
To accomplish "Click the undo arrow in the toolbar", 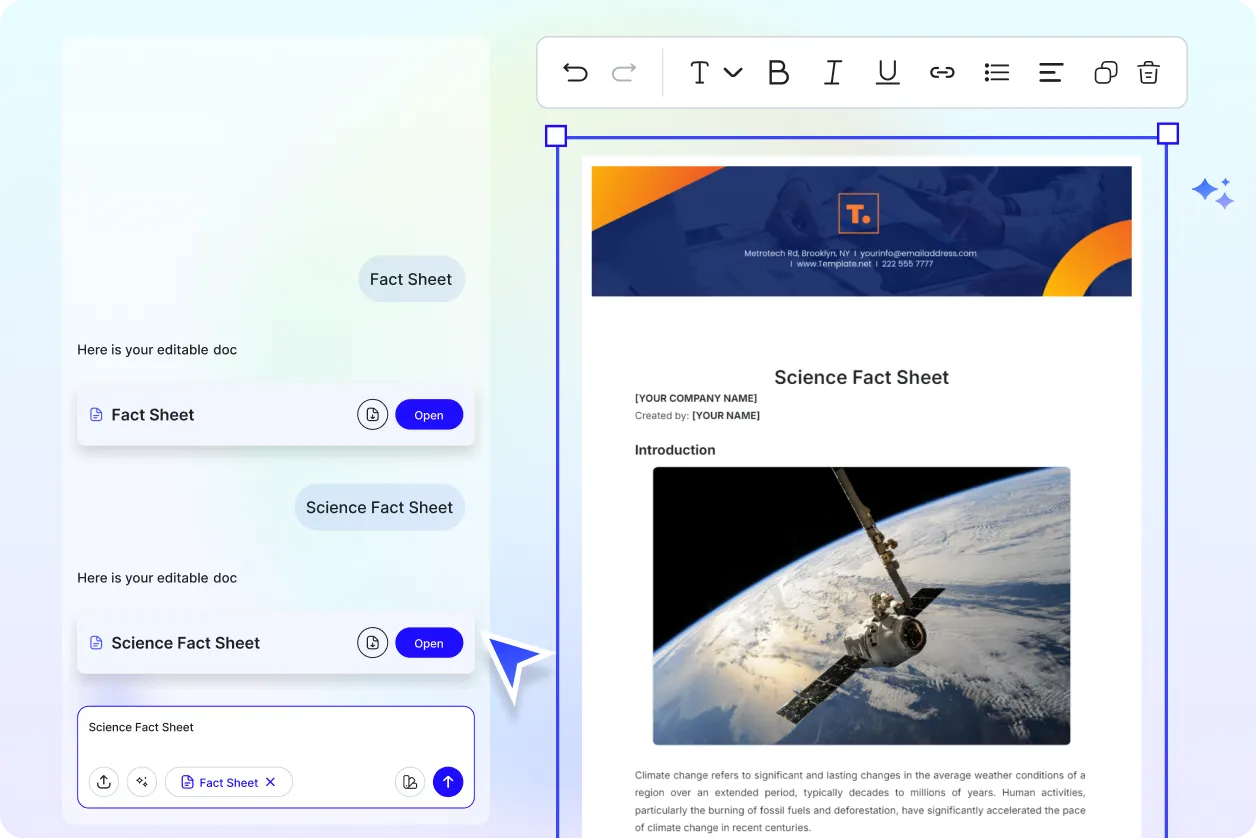I will [x=575, y=72].
